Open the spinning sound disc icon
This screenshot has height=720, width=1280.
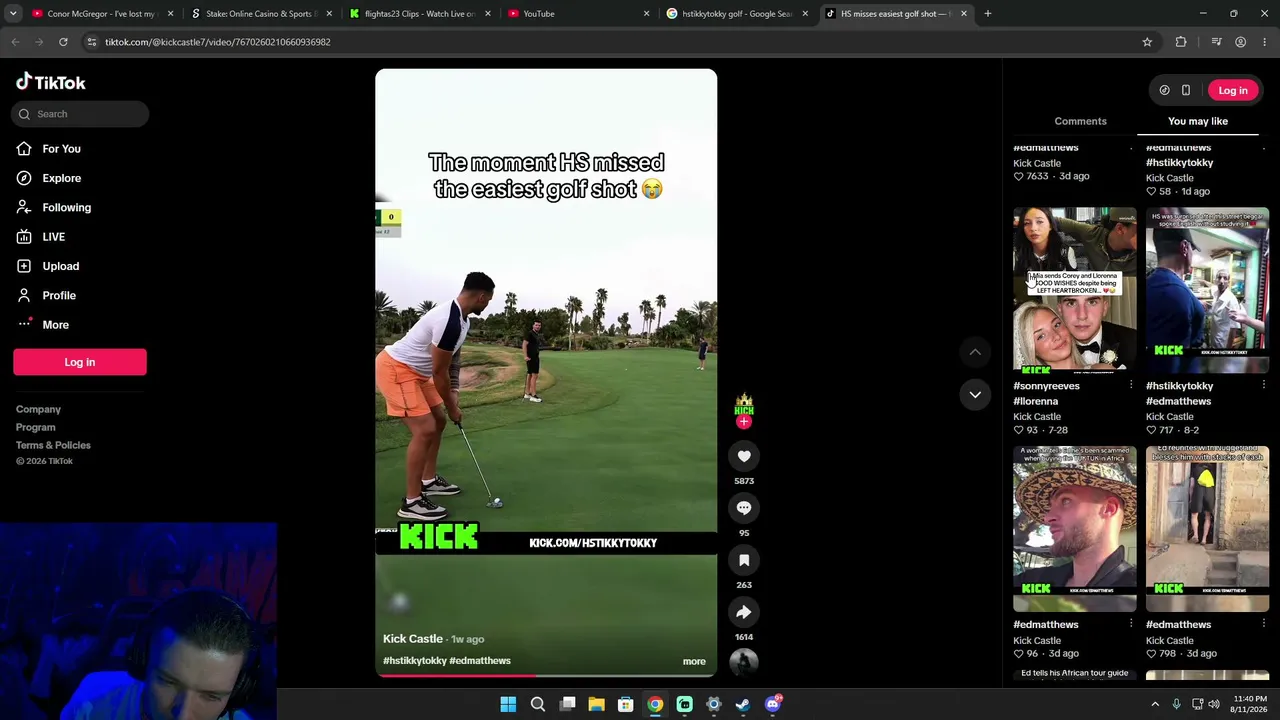point(744,661)
